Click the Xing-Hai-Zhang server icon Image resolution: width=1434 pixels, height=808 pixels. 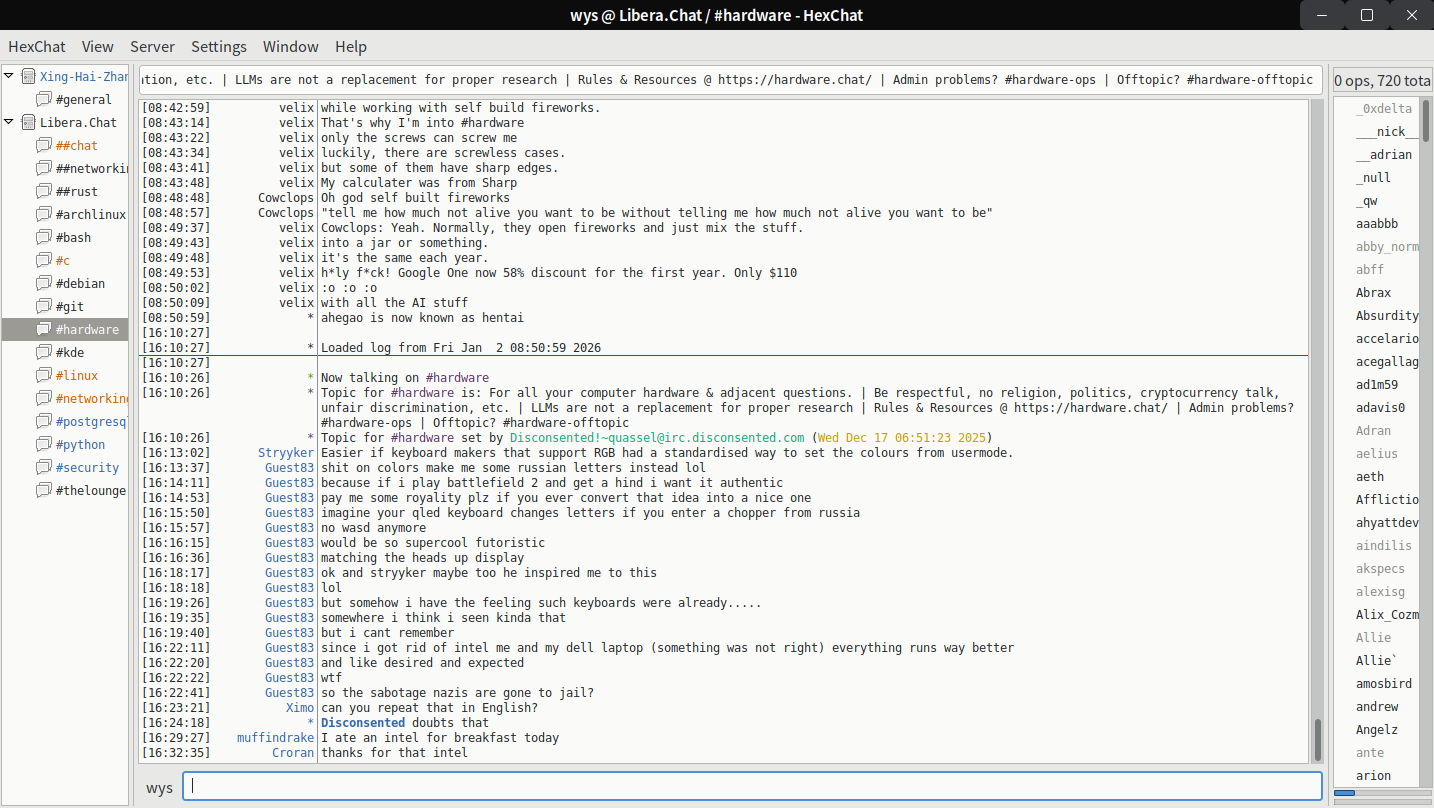[x=28, y=76]
